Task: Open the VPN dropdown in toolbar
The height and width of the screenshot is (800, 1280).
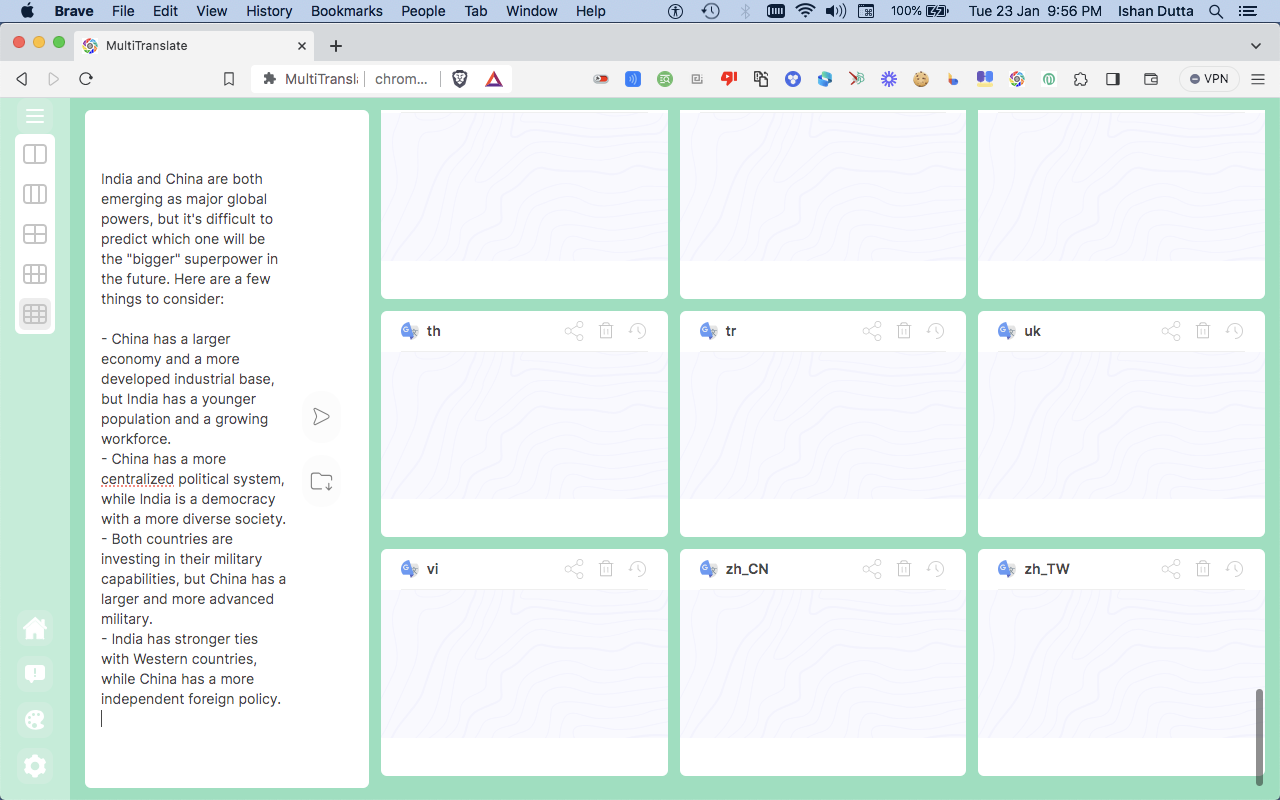Action: (x=1209, y=78)
